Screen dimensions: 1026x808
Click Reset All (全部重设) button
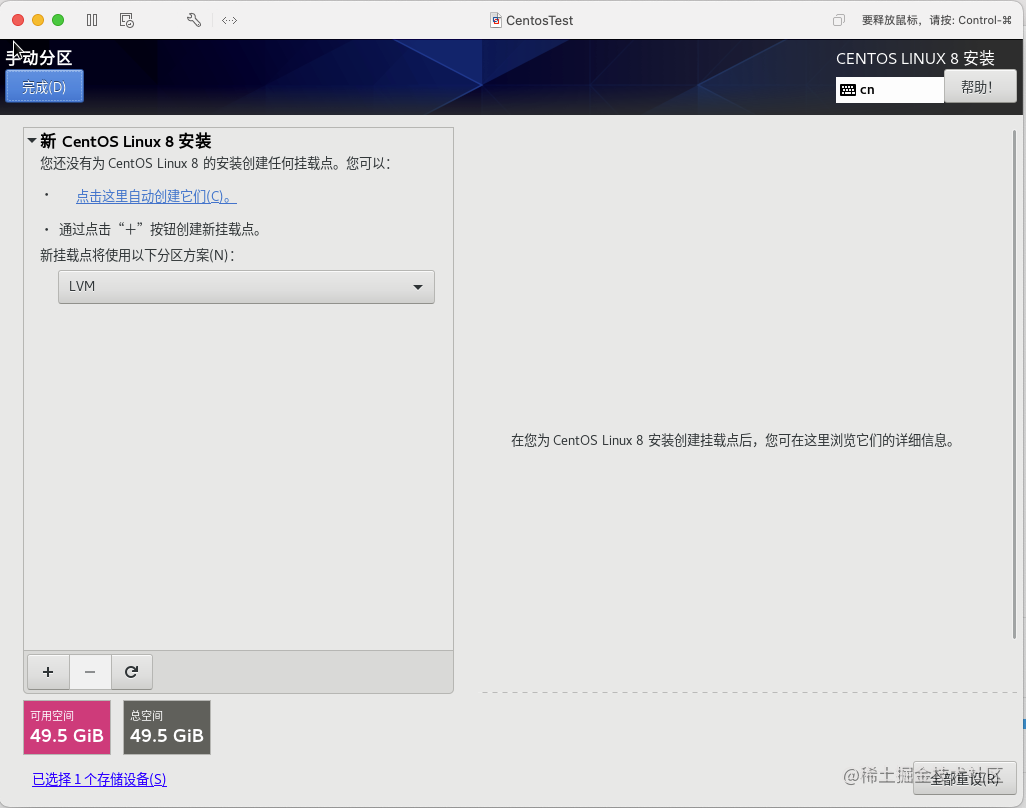tap(964, 778)
